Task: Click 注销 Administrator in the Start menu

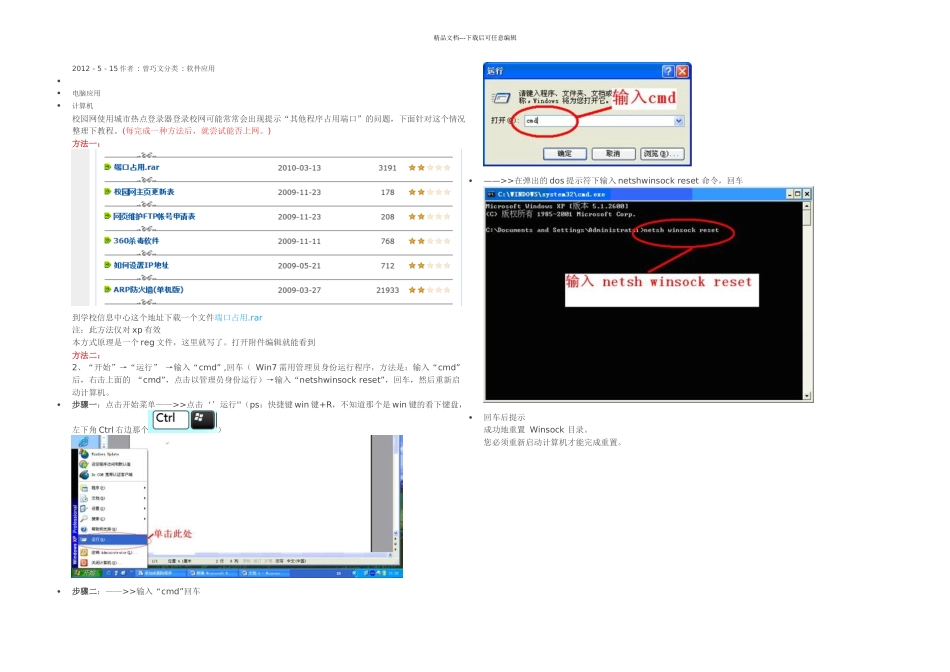Action: [113, 553]
